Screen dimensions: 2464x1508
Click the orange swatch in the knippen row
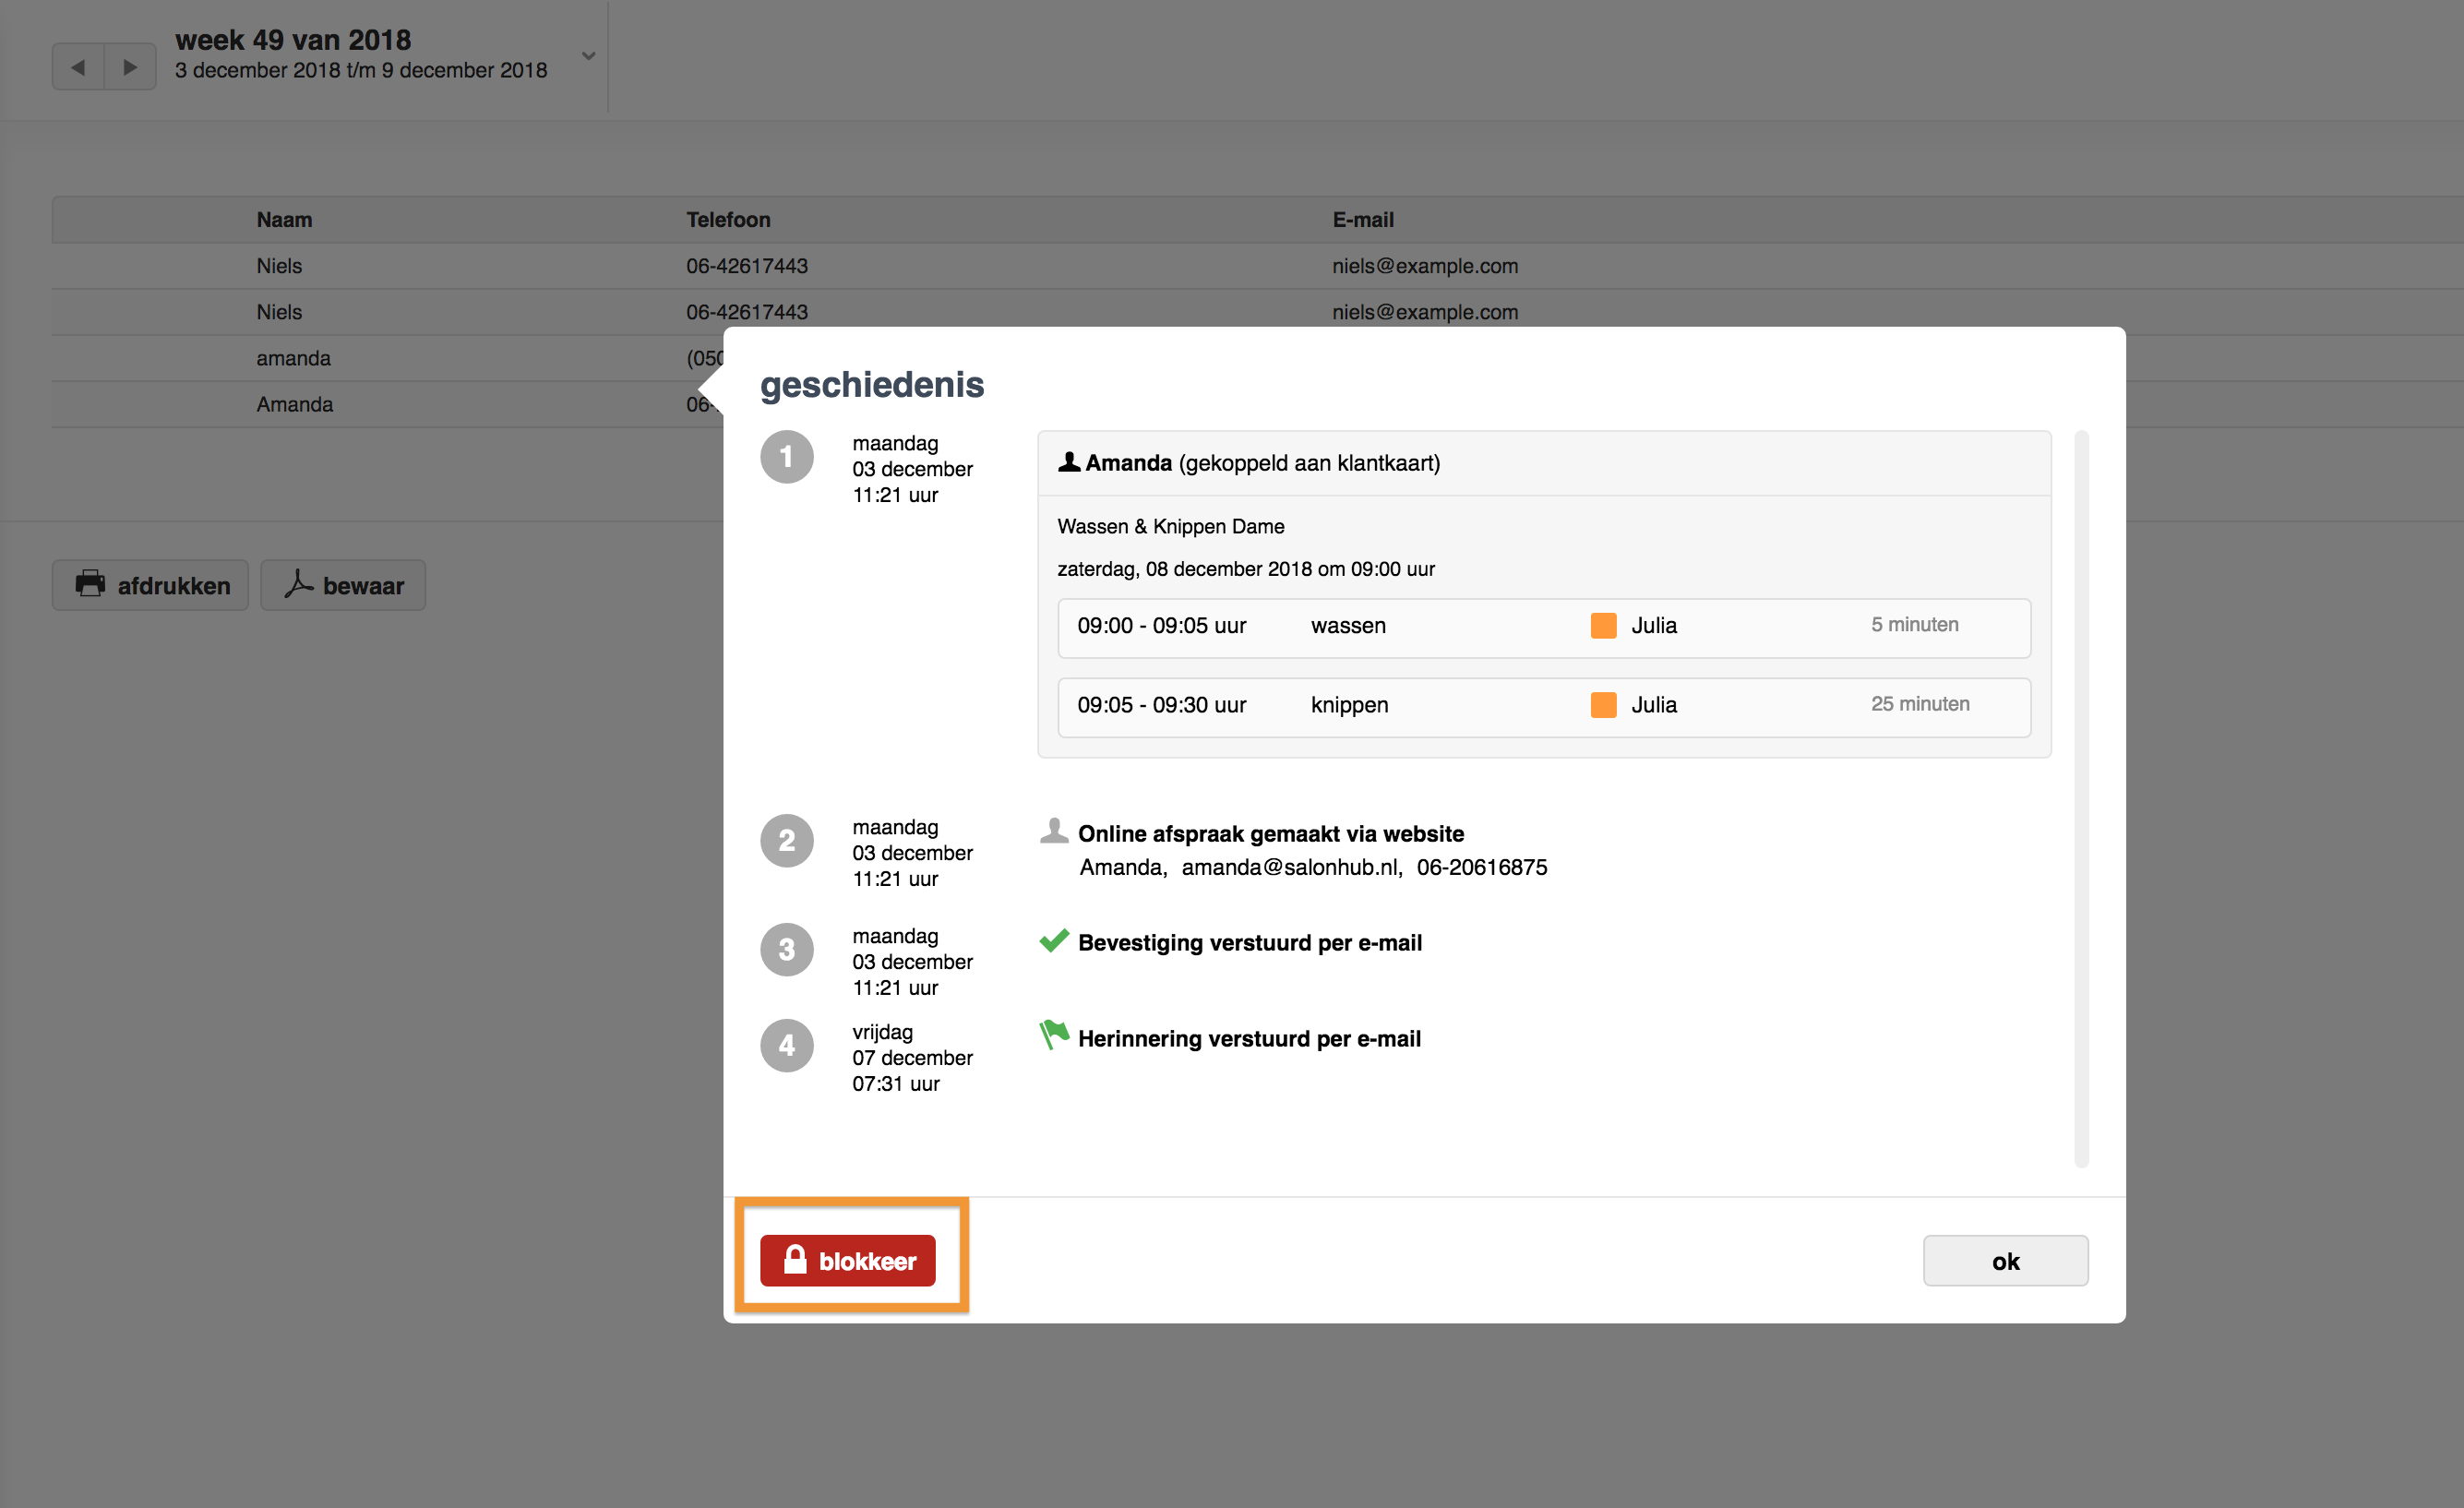click(1603, 705)
